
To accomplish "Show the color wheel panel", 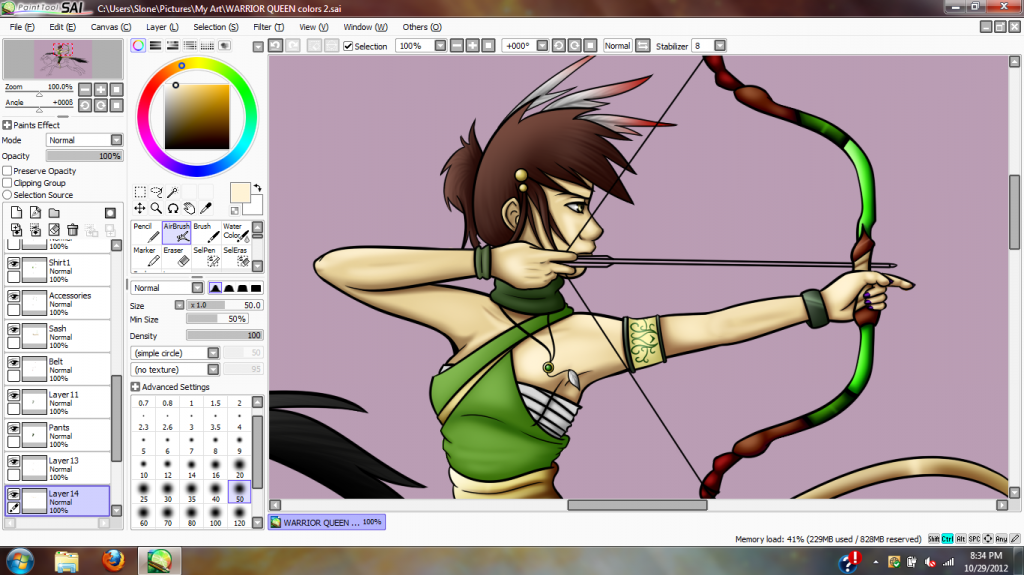I will click(138, 46).
